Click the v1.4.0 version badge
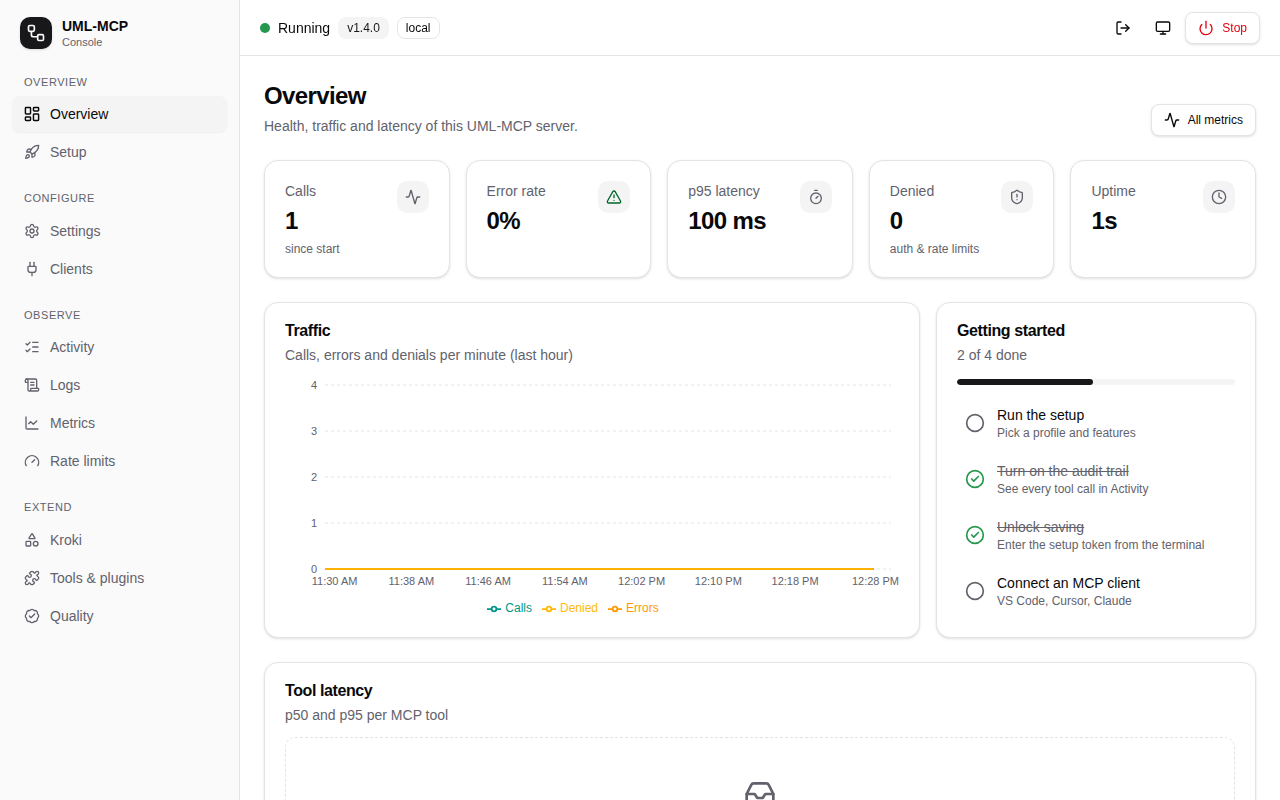1280x800 pixels. point(363,28)
